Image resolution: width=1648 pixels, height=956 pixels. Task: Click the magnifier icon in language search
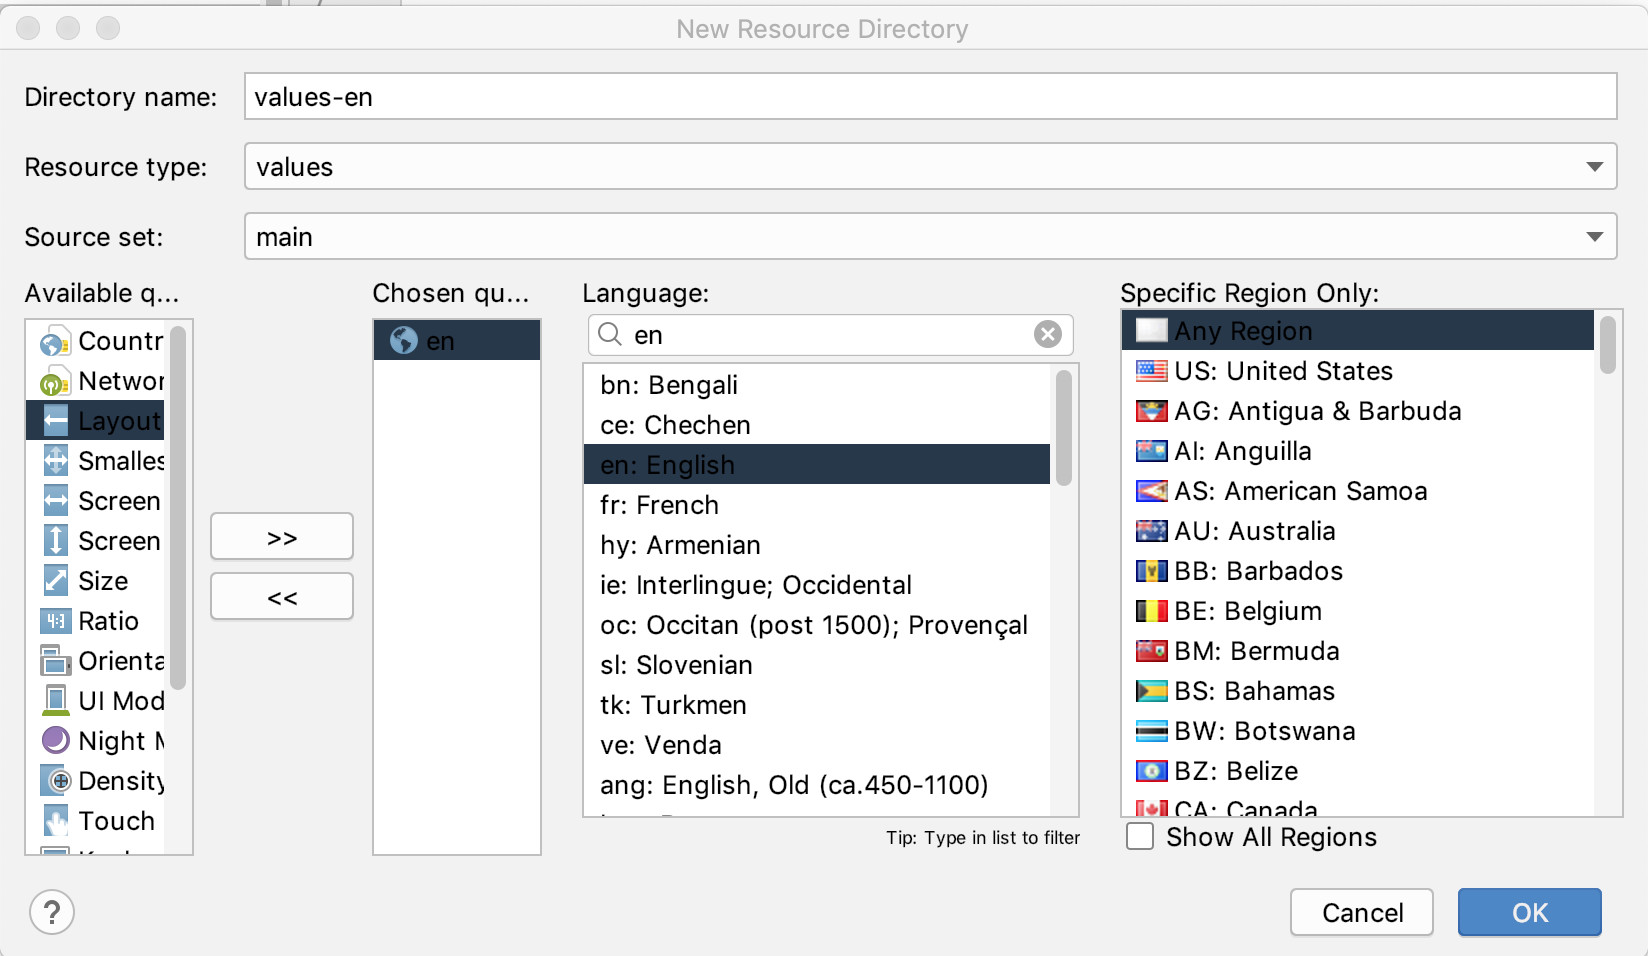click(610, 334)
